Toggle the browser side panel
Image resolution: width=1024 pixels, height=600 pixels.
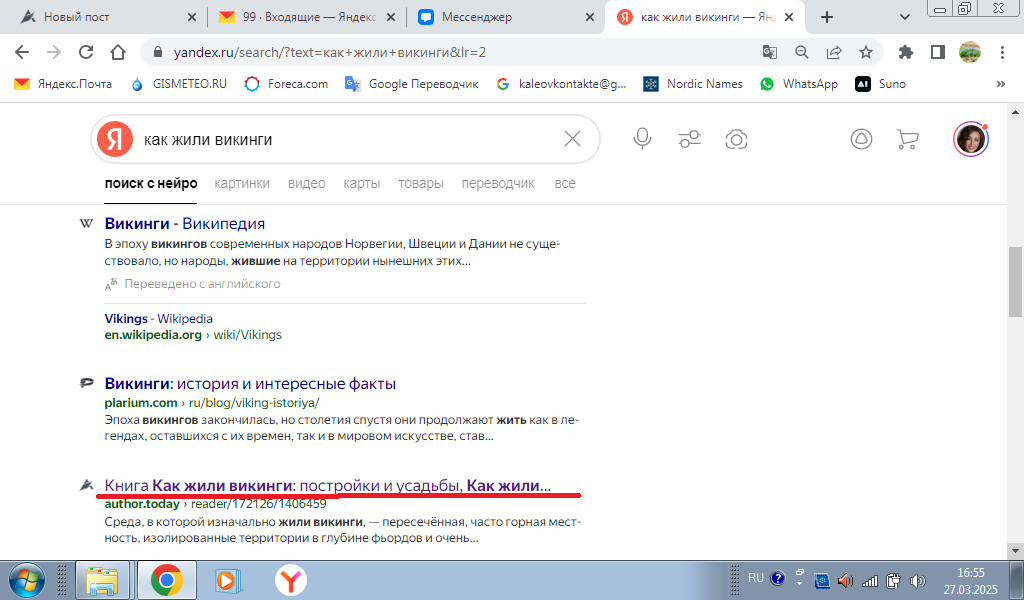tap(938, 52)
